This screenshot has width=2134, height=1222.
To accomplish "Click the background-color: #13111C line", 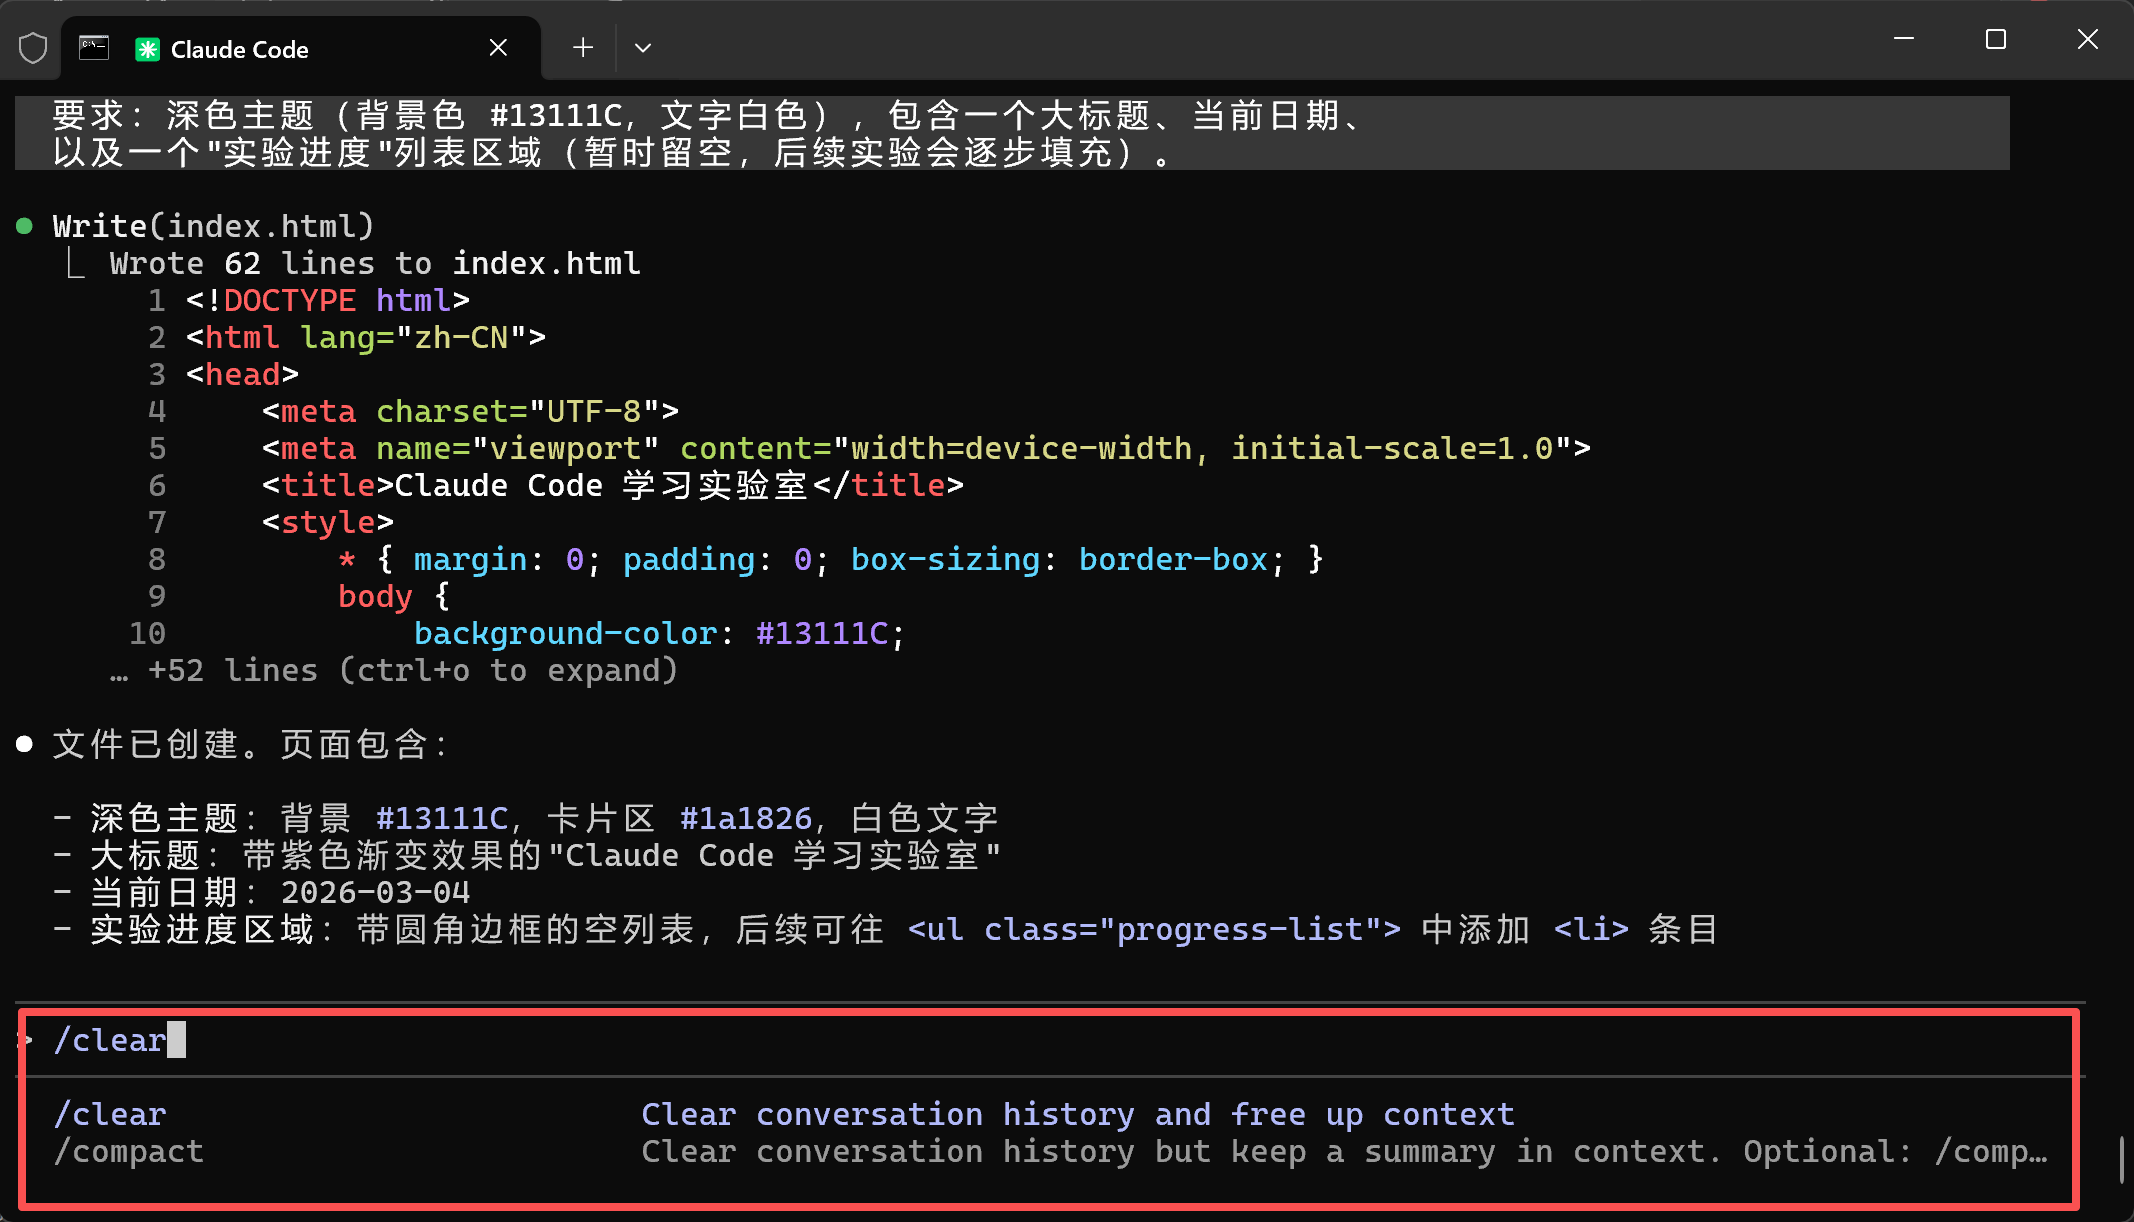I will pyautogui.click(x=660, y=634).
